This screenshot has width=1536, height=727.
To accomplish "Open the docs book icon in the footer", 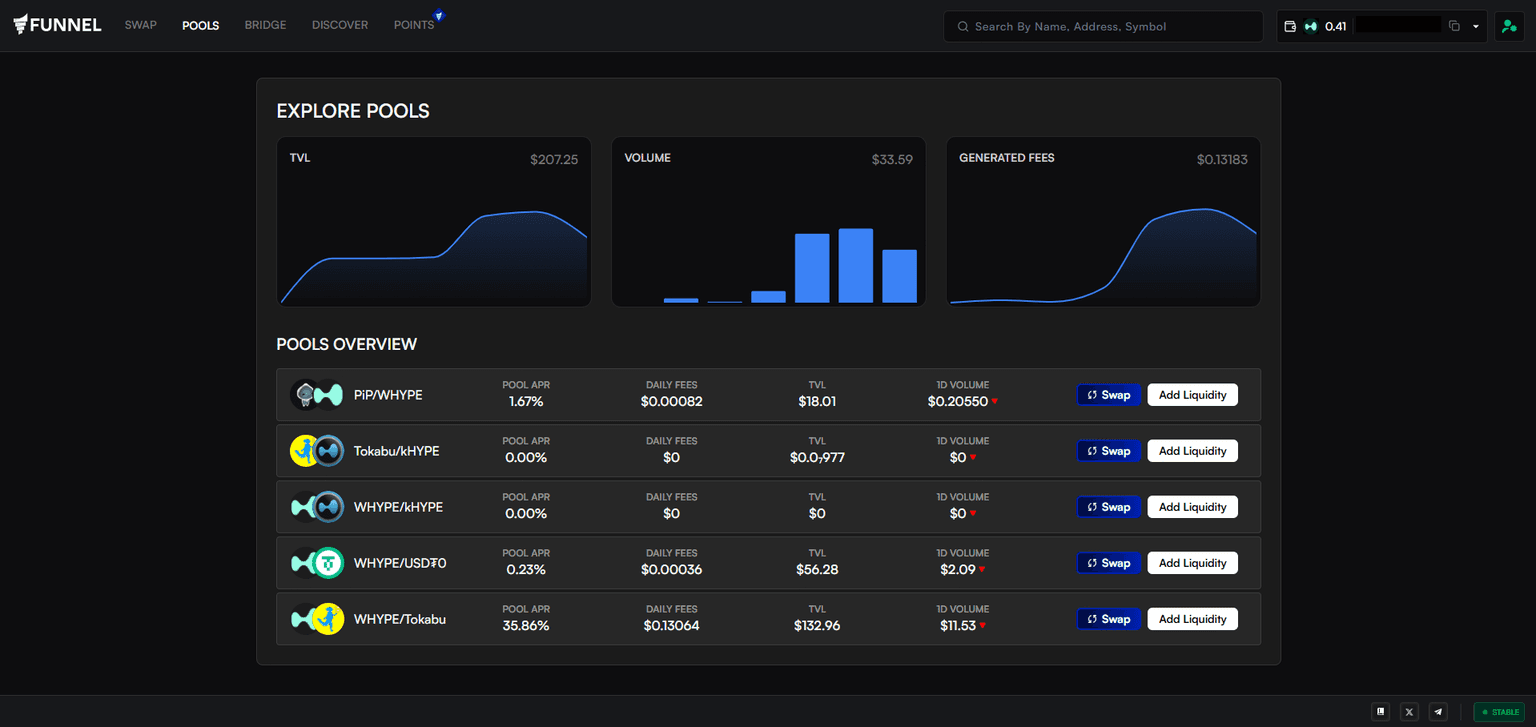I will pos(1380,712).
